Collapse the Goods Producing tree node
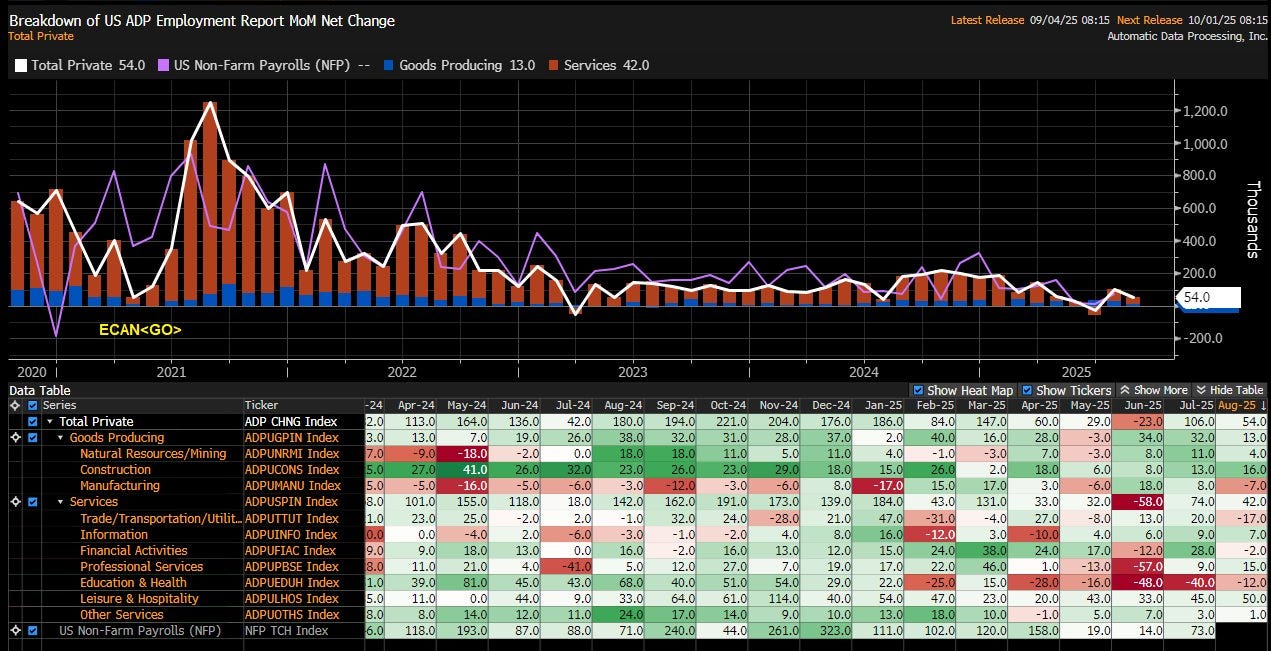 [60, 438]
